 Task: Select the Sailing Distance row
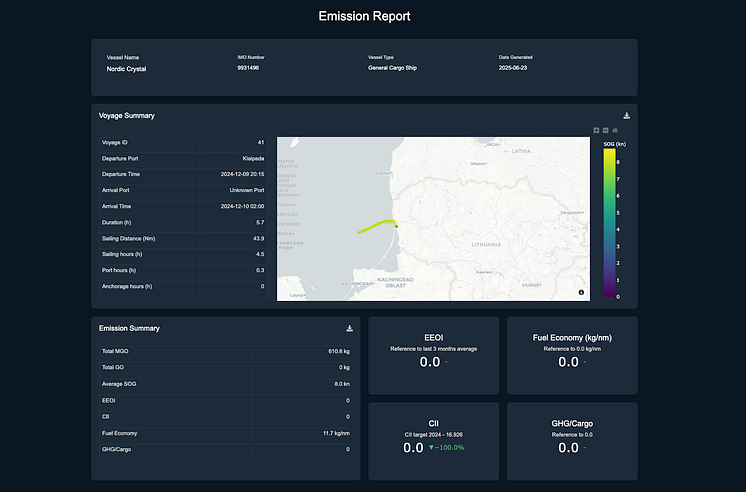[183, 238]
